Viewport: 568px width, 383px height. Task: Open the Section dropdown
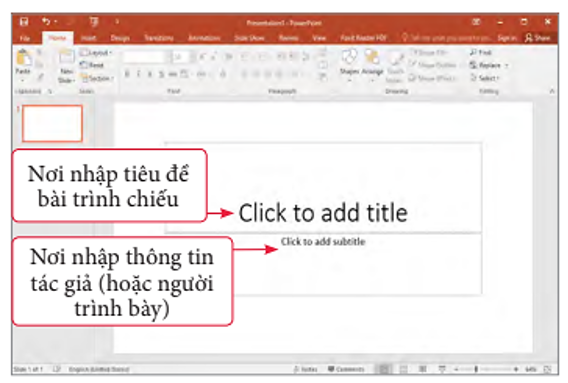point(96,78)
